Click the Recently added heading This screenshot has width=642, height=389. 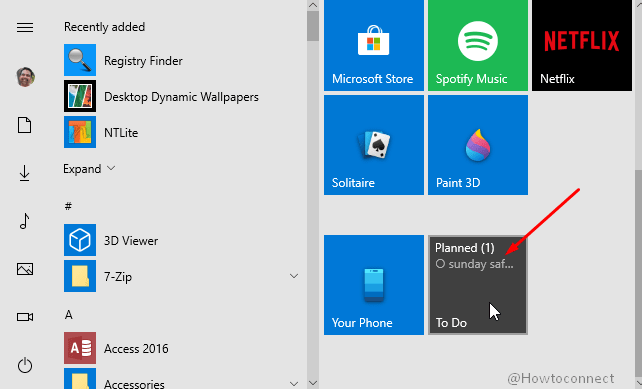tap(104, 27)
